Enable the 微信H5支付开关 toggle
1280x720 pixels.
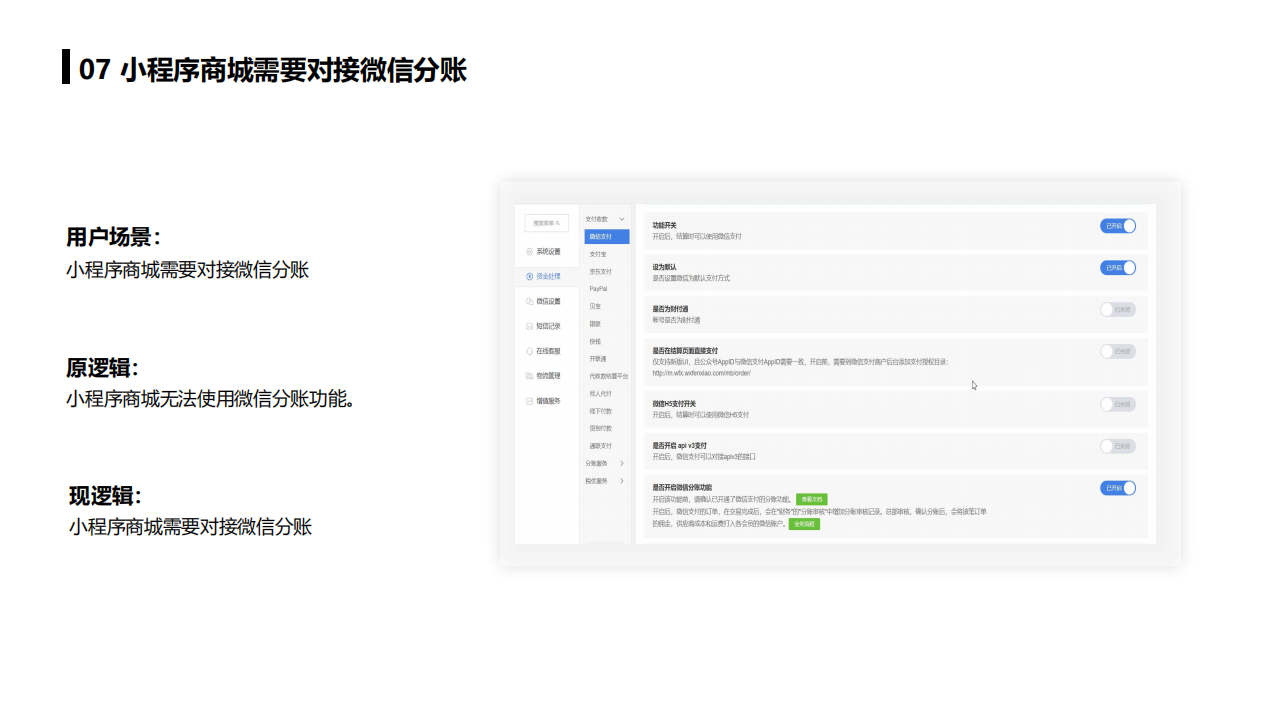pos(1118,405)
